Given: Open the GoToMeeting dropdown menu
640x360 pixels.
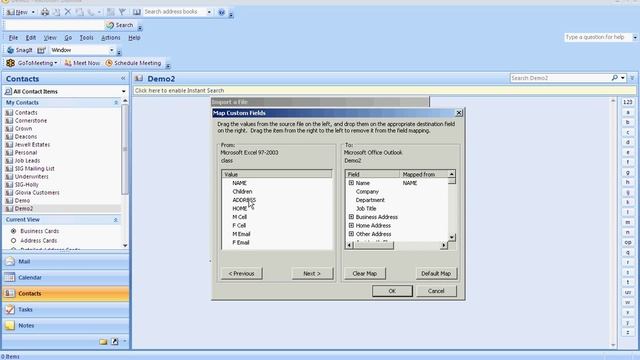Looking at the screenshot, I should (56, 63).
